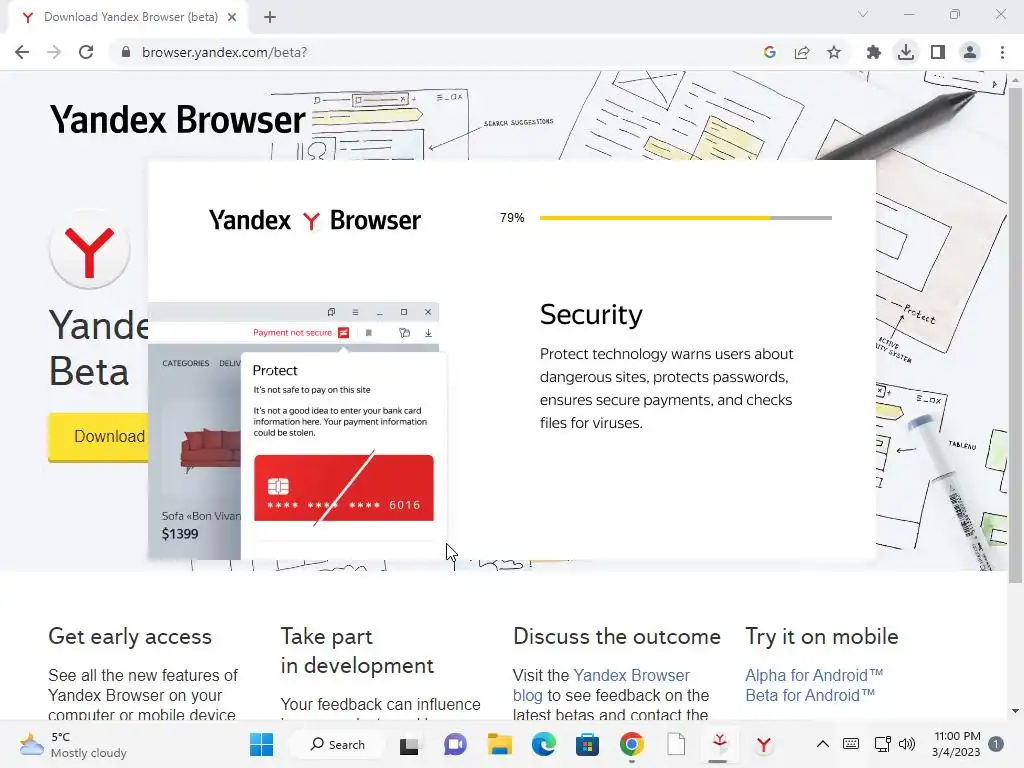Open the Extensions puzzle icon
The width and height of the screenshot is (1024, 768).
(x=874, y=52)
